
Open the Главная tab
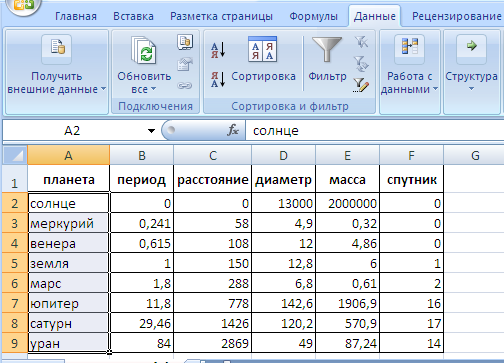pyautogui.click(x=76, y=16)
